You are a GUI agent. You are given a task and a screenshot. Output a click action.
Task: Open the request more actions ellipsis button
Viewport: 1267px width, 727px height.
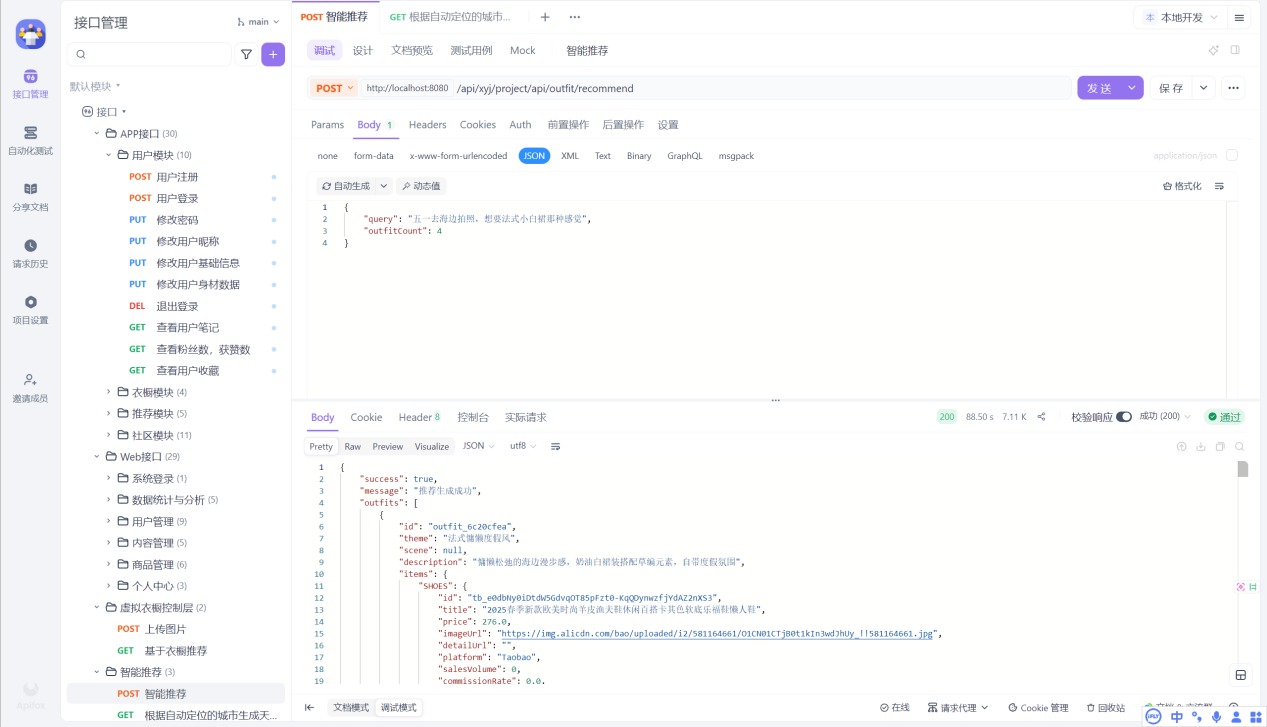1233,88
